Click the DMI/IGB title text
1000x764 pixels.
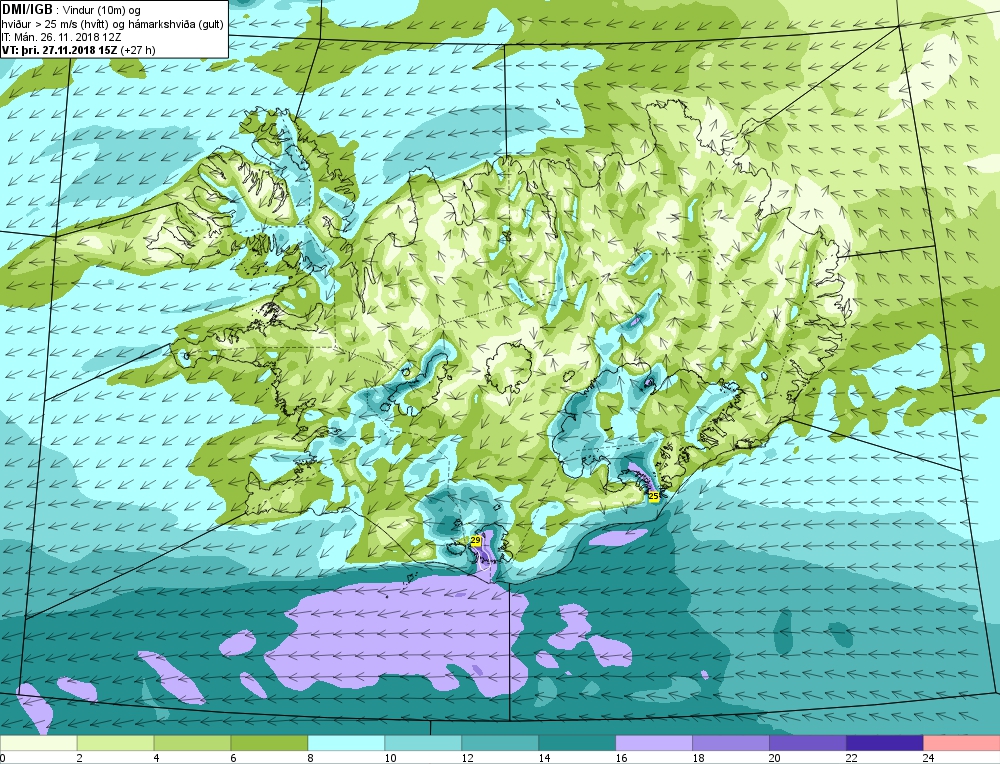tap(27, 10)
